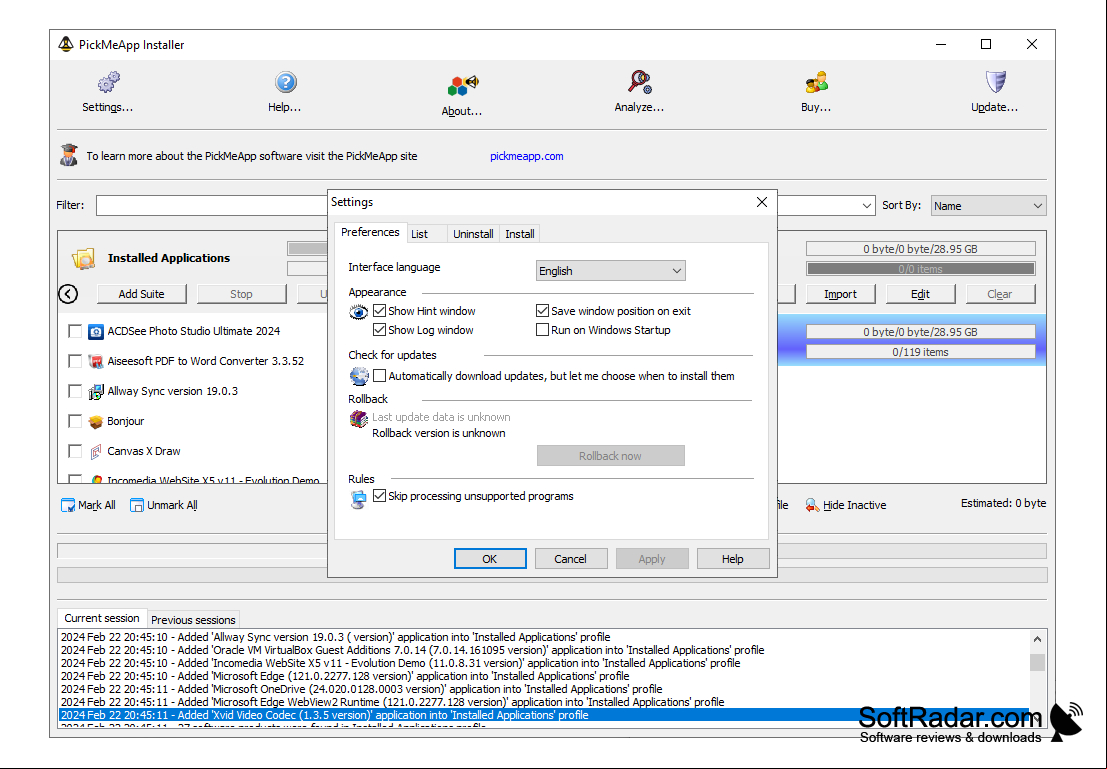Click the 0/119 items progress bar
The width and height of the screenshot is (1107, 769).
(x=921, y=352)
